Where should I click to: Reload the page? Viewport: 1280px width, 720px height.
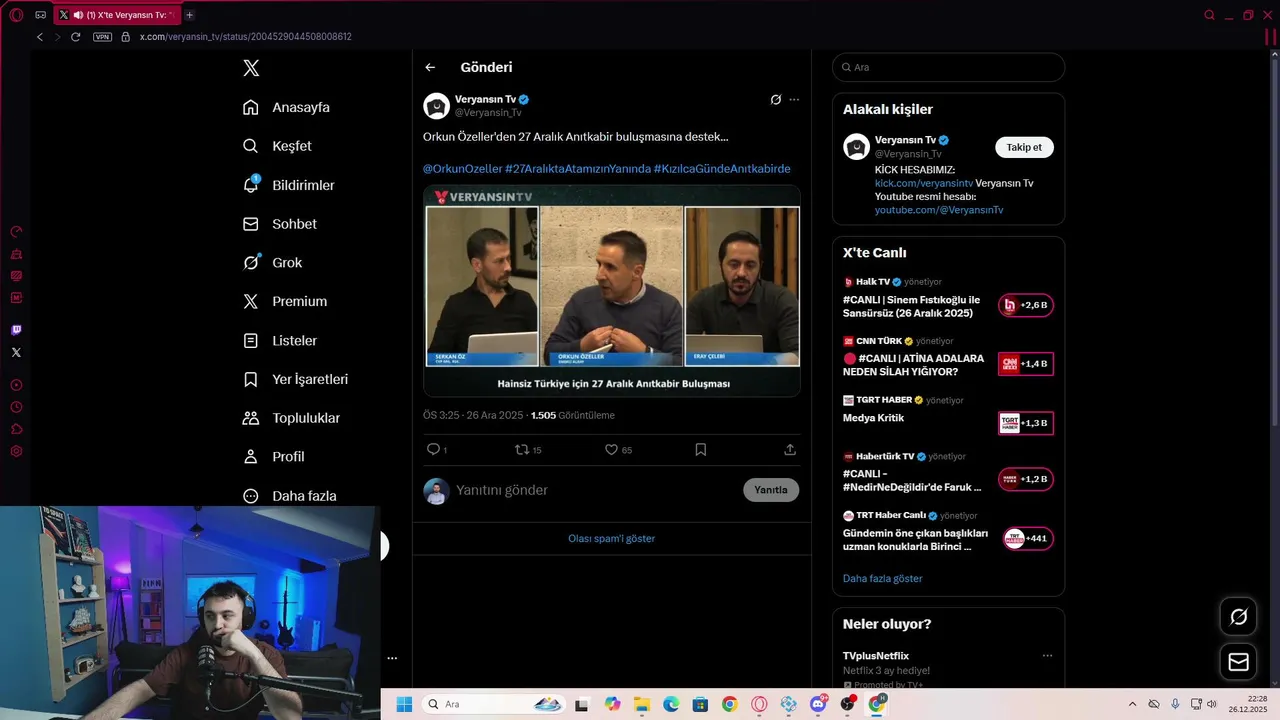(75, 37)
